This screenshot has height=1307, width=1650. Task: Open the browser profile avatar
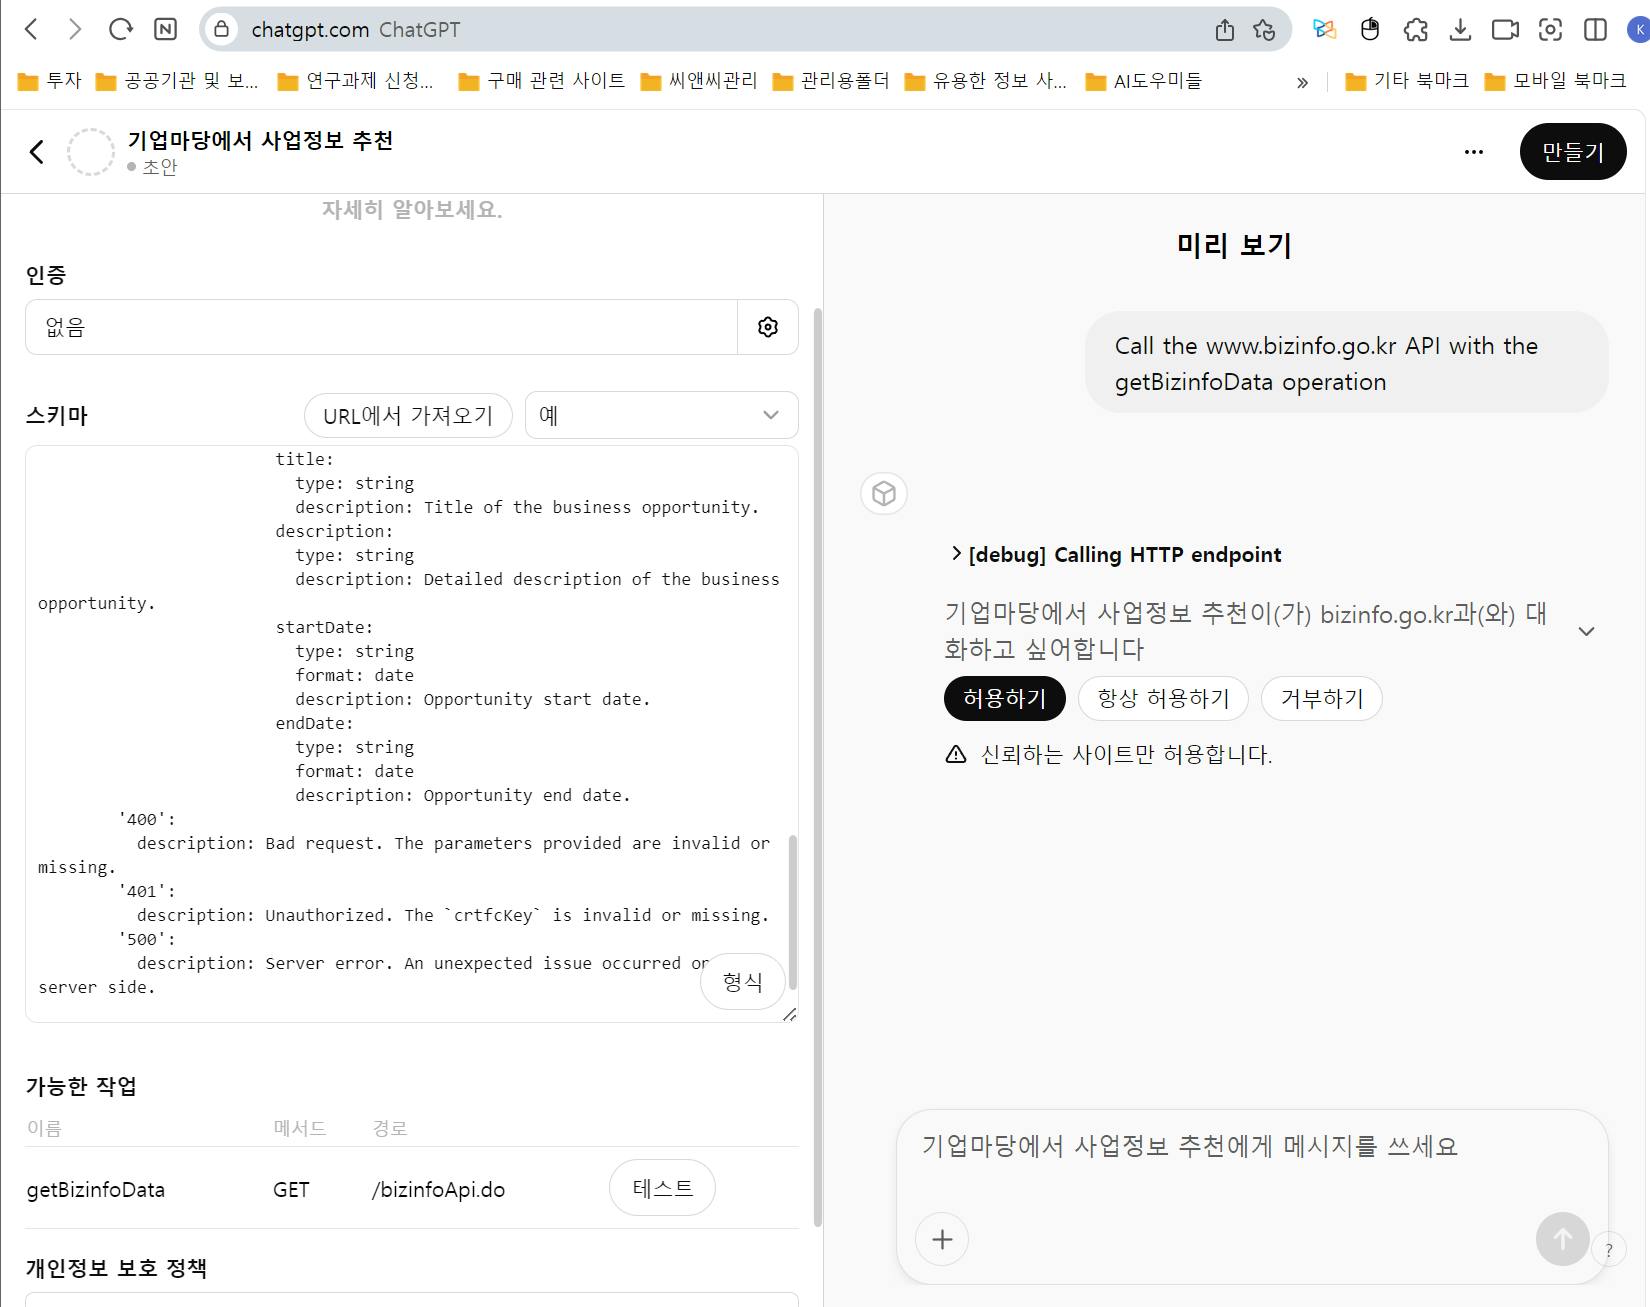1639,29
